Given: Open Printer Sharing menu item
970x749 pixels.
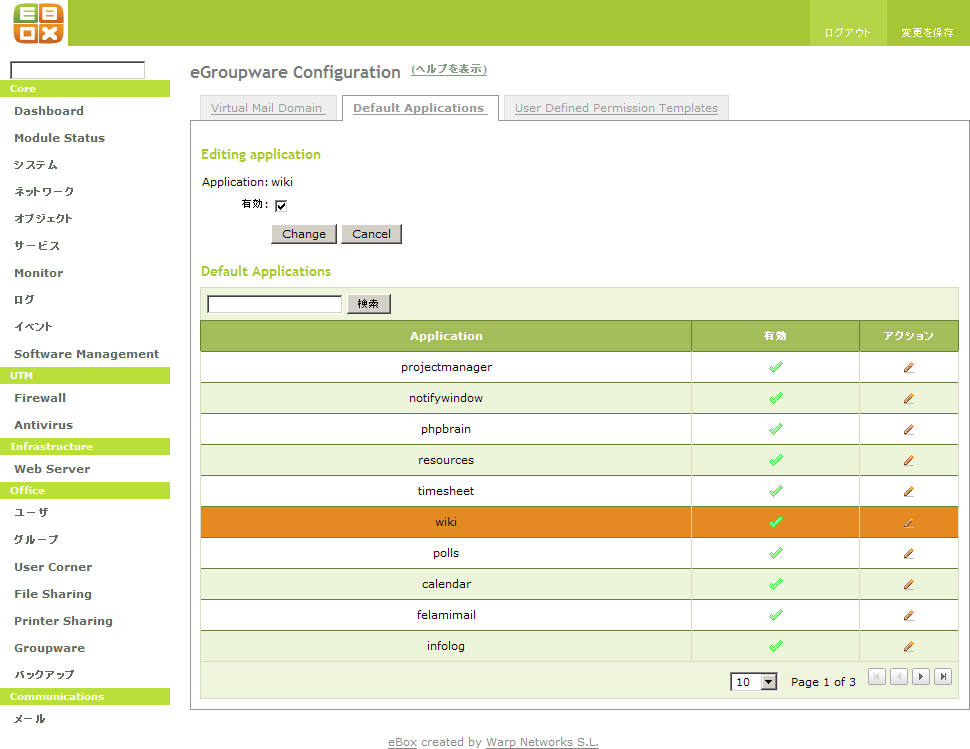Looking at the screenshot, I should 63,621.
